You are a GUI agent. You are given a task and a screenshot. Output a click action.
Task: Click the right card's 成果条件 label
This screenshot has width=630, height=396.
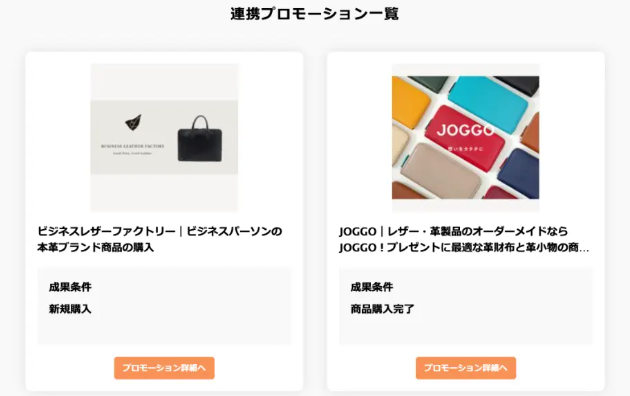click(372, 287)
